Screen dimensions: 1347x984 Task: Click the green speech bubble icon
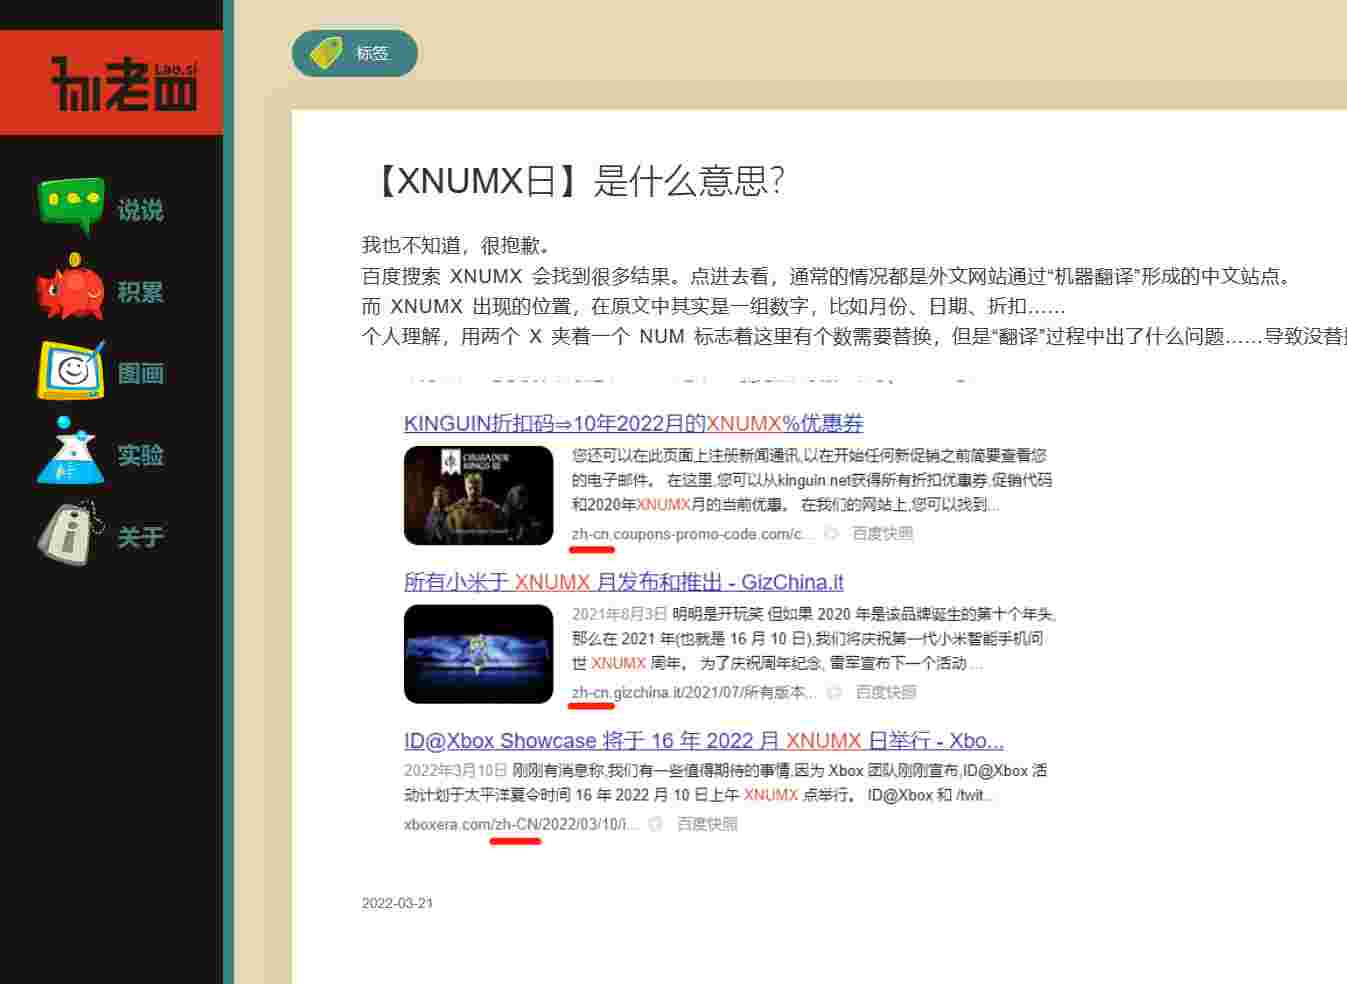pyautogui.click(x=71, y=206)
